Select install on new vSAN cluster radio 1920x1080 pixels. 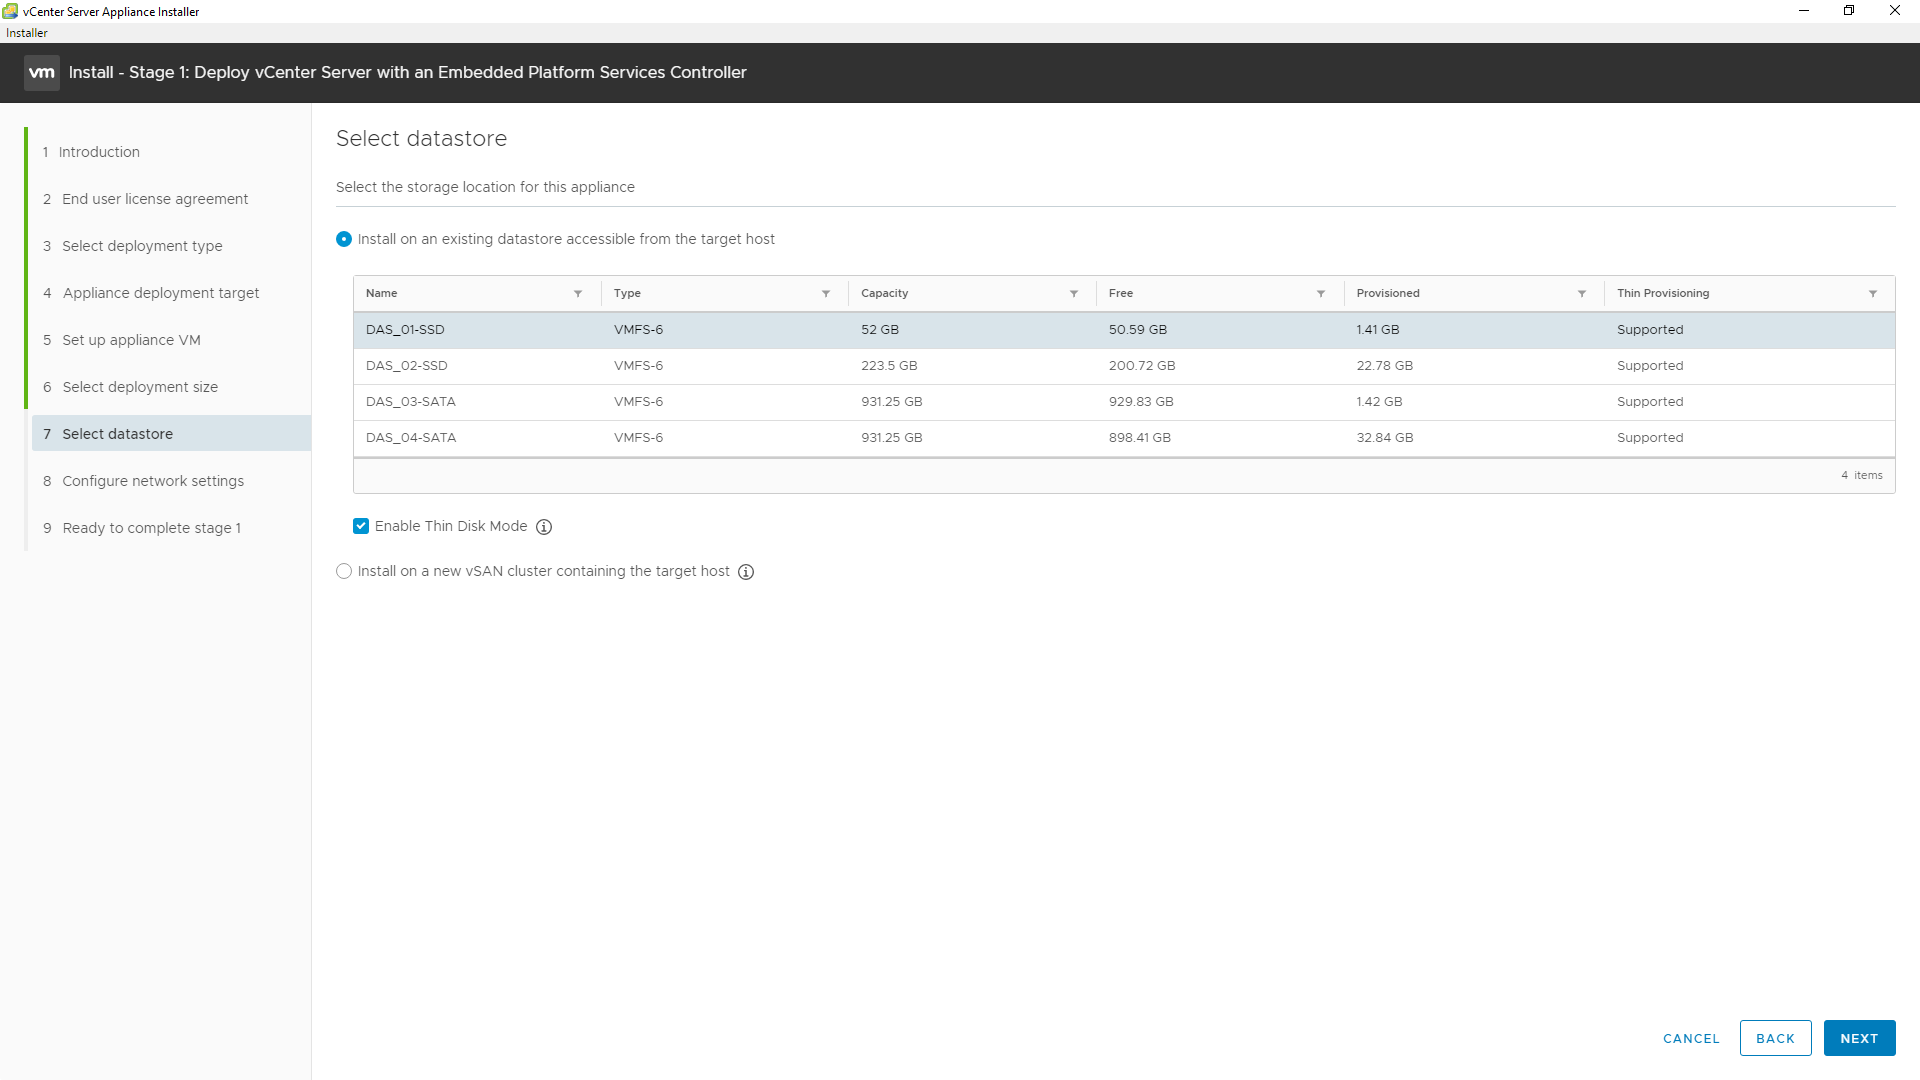coord(344,571)
